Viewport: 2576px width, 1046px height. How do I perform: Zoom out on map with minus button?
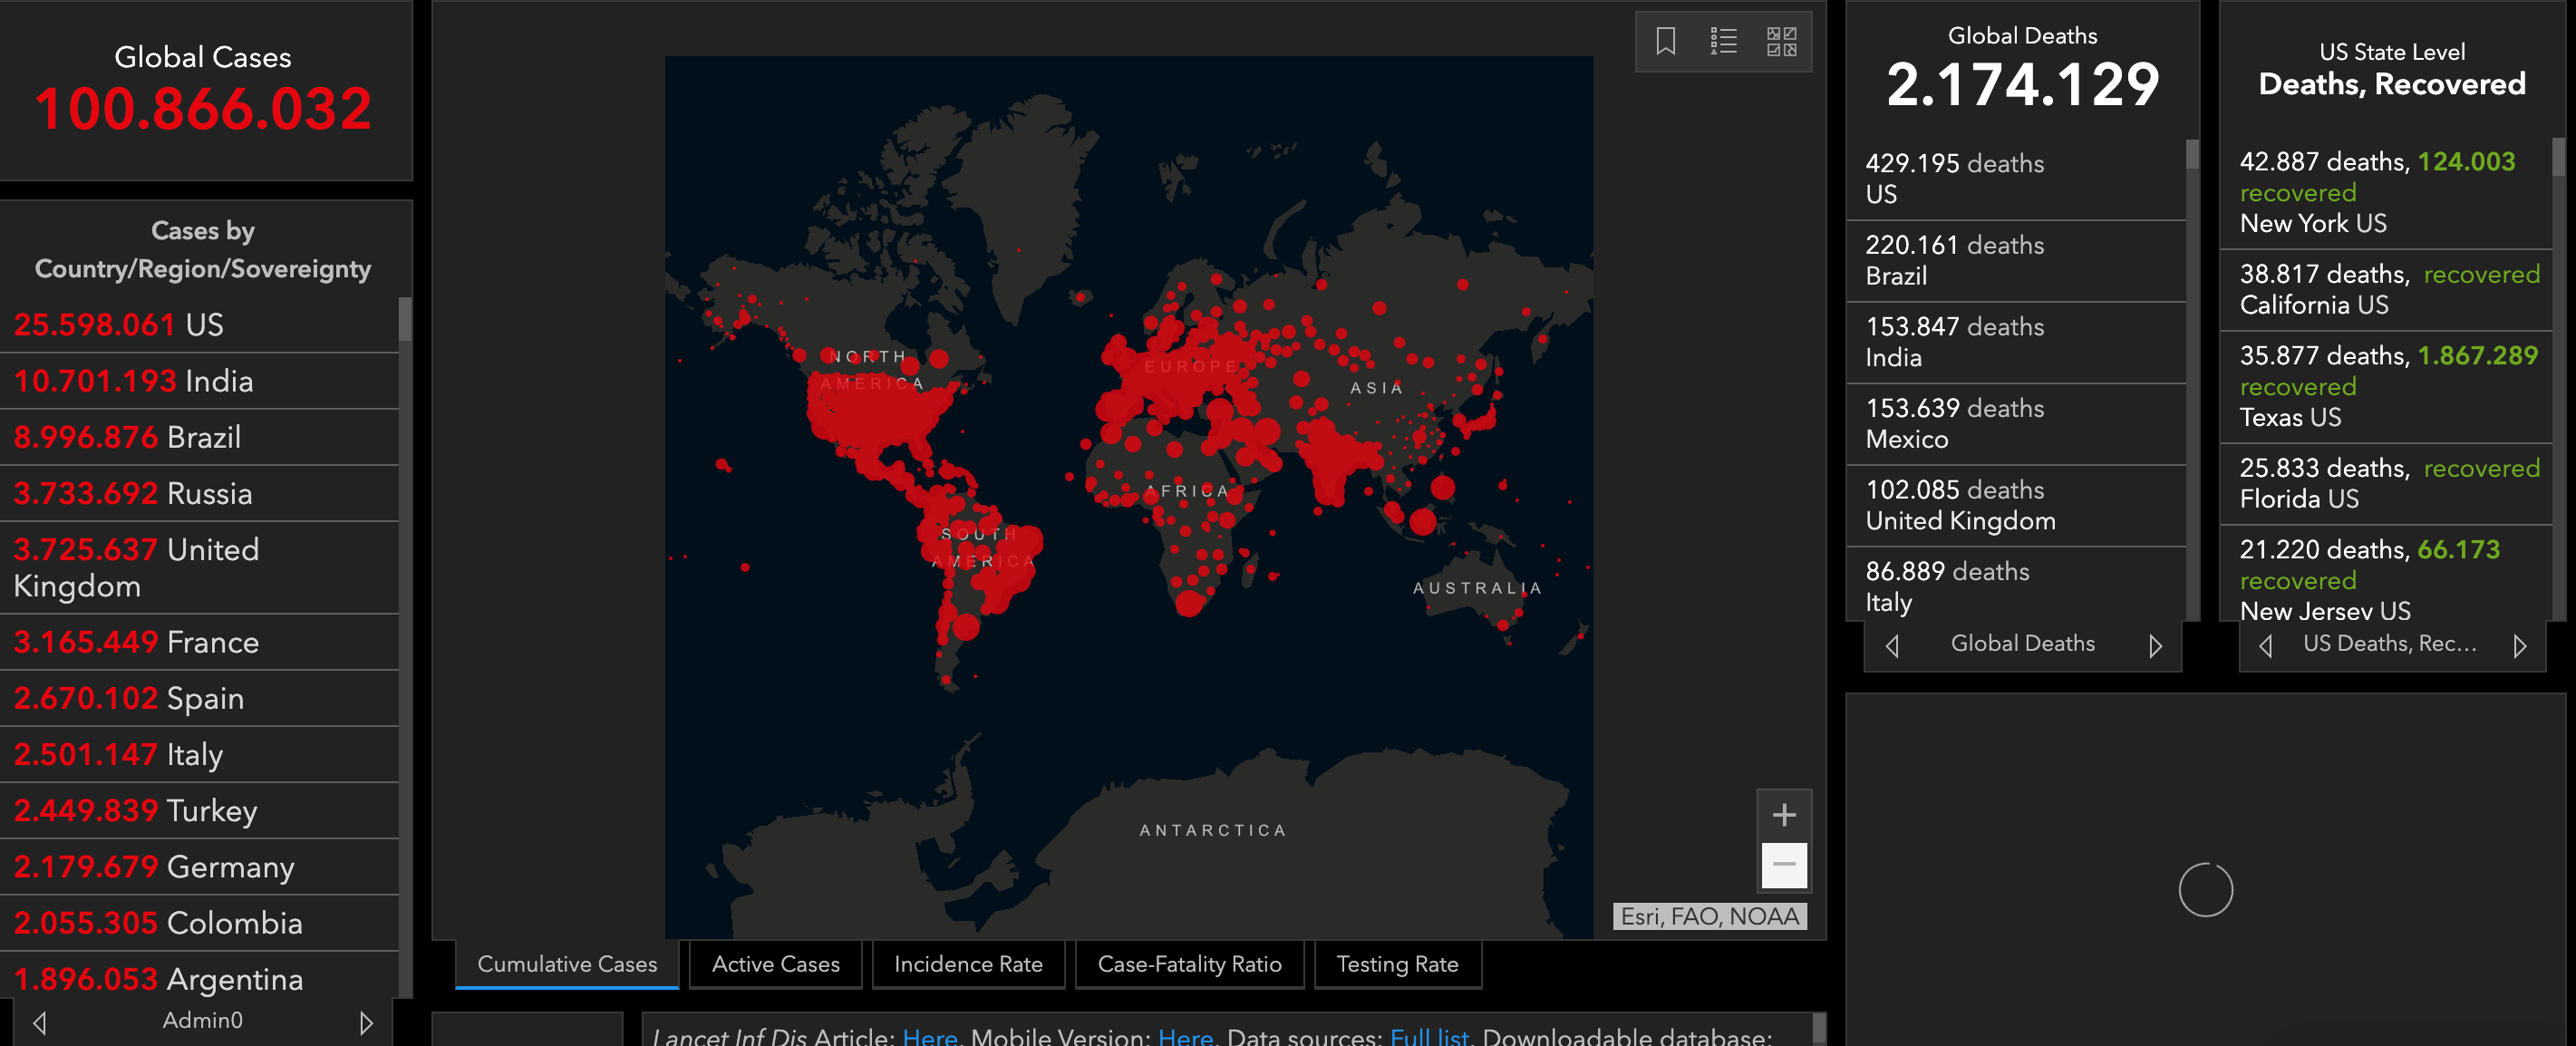coord(1784,864)
